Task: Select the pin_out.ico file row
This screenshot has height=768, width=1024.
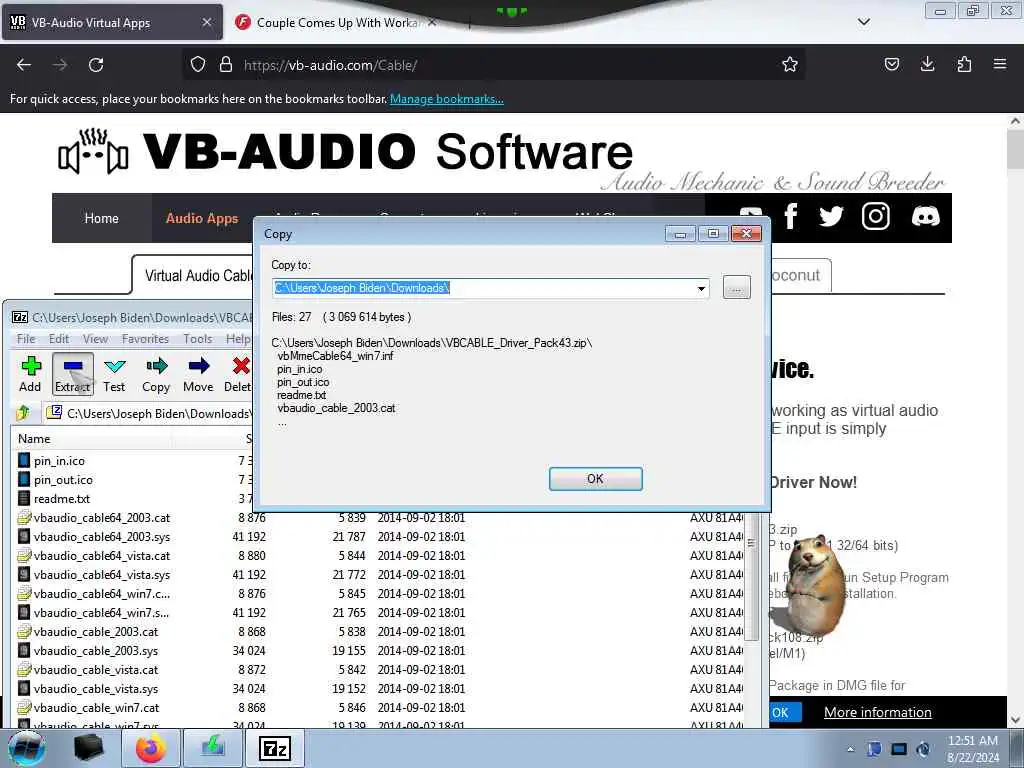Action: 133,479
